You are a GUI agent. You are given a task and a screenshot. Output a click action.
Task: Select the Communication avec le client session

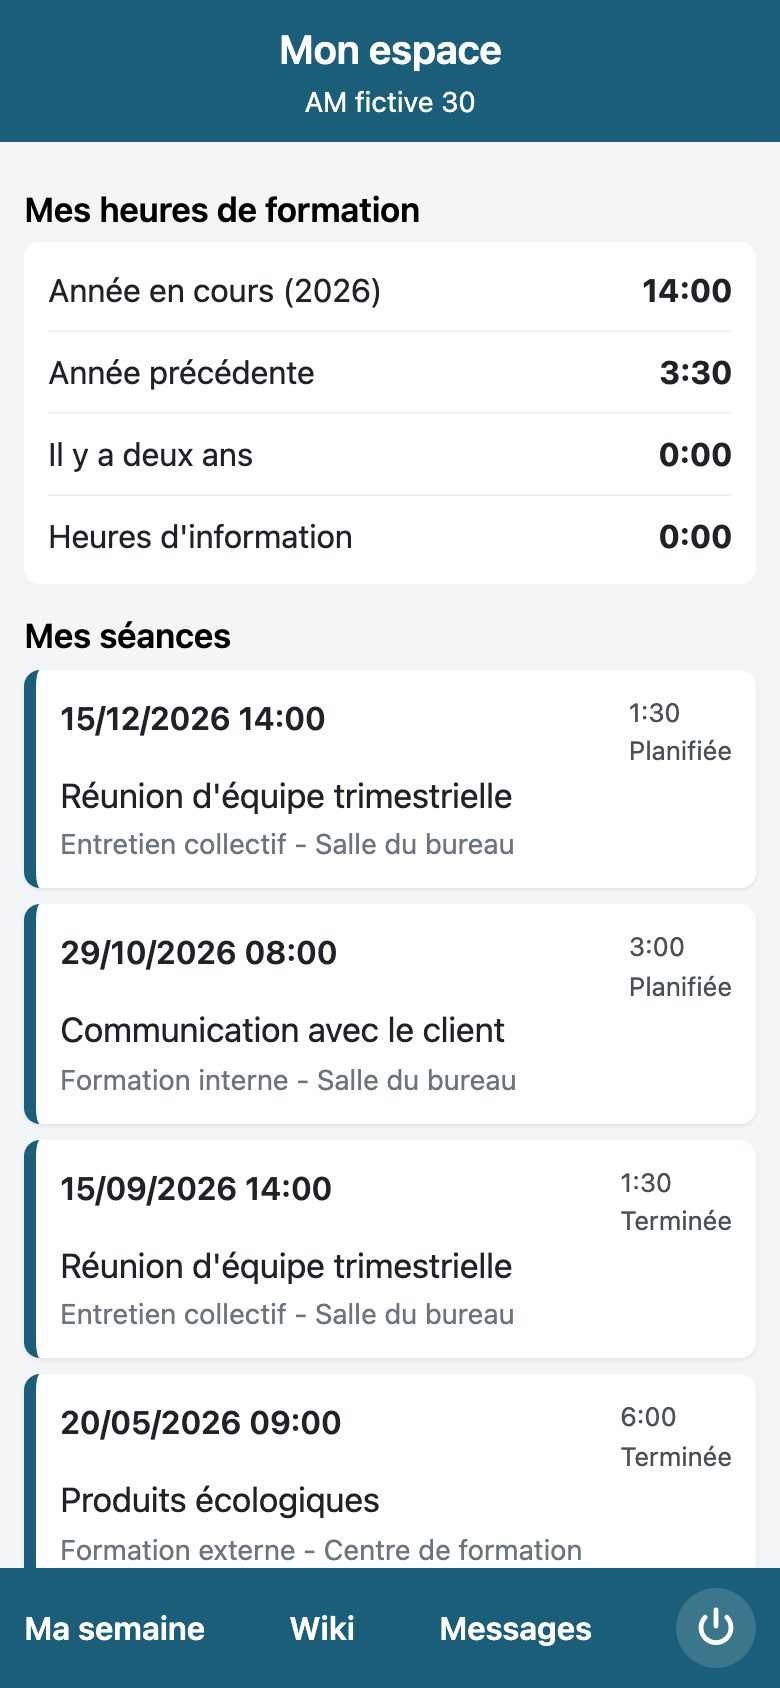(x=390, y=1014)
